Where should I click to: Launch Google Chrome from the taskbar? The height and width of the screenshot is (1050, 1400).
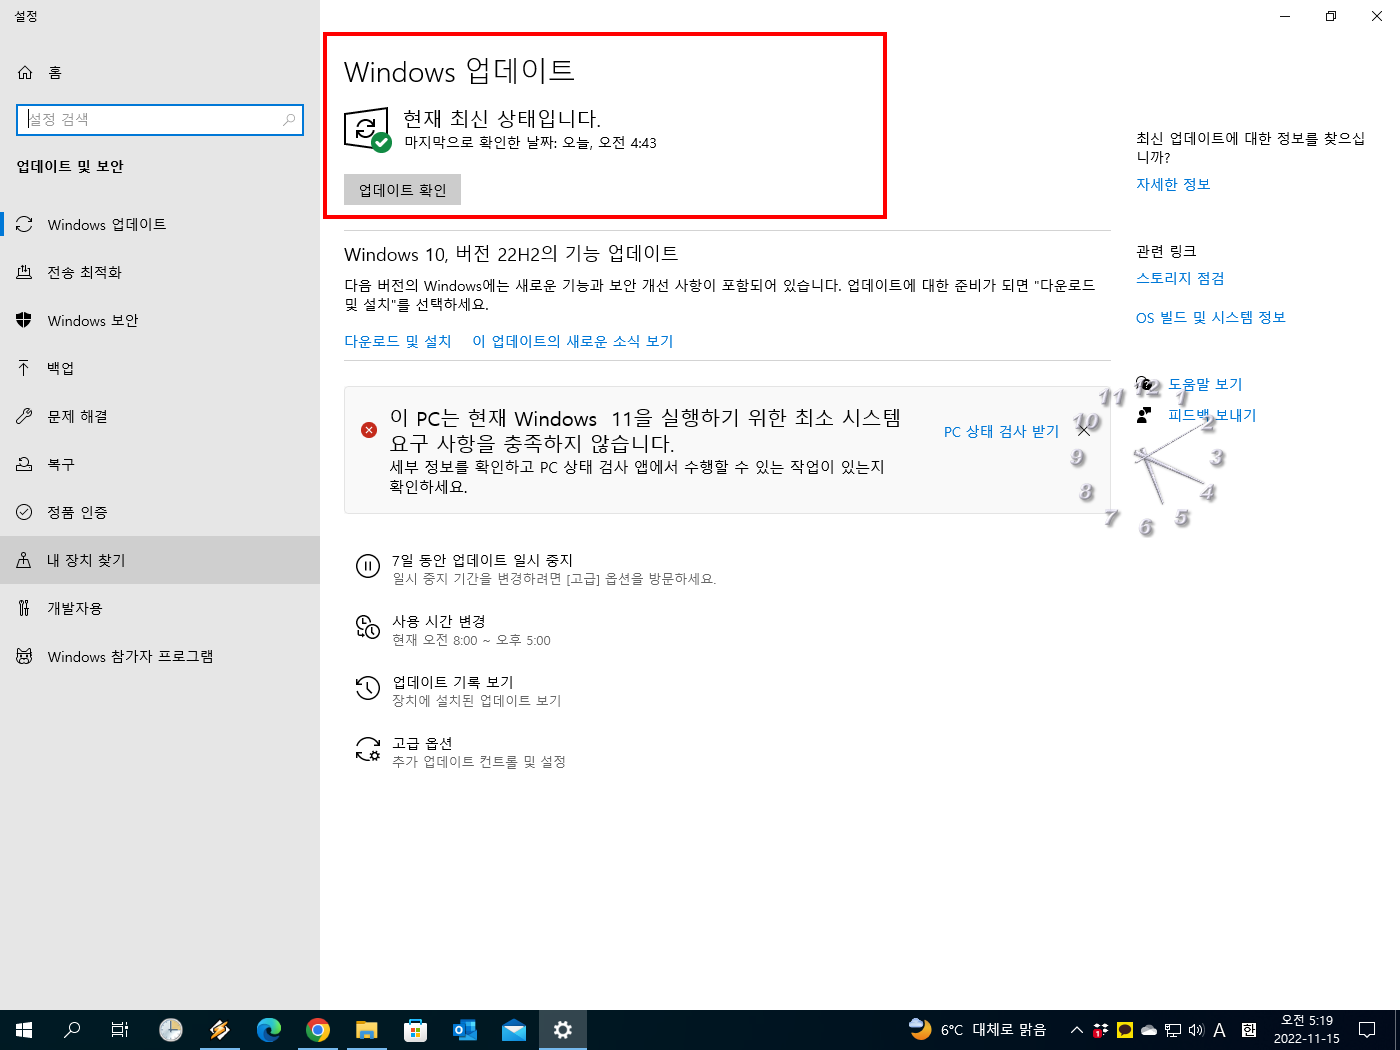318,1029
